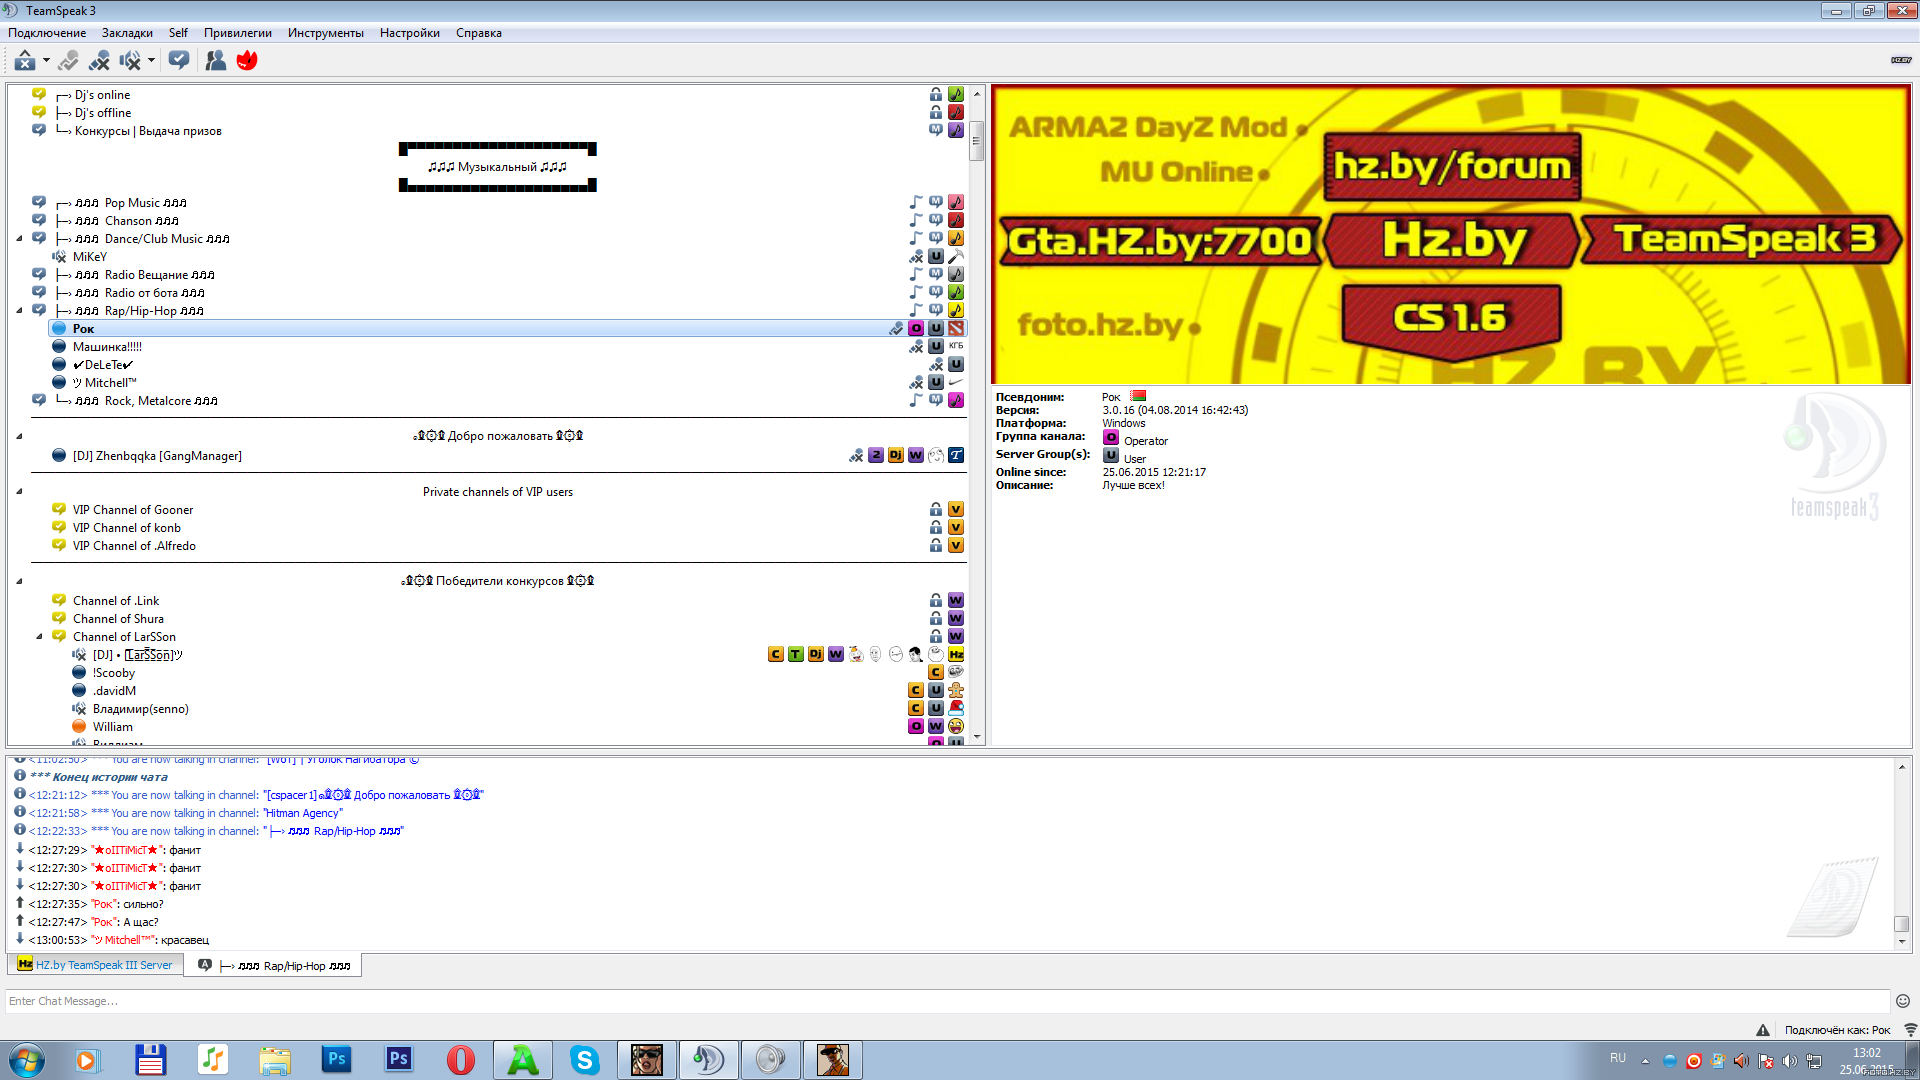This screenshot has height=1080, width=1920.
Task: Open the Настройки menu
Action: pos(410,33)
